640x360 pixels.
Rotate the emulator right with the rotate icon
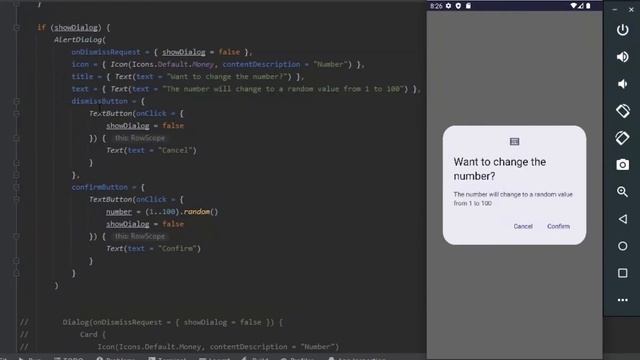[x=622, y=138]
